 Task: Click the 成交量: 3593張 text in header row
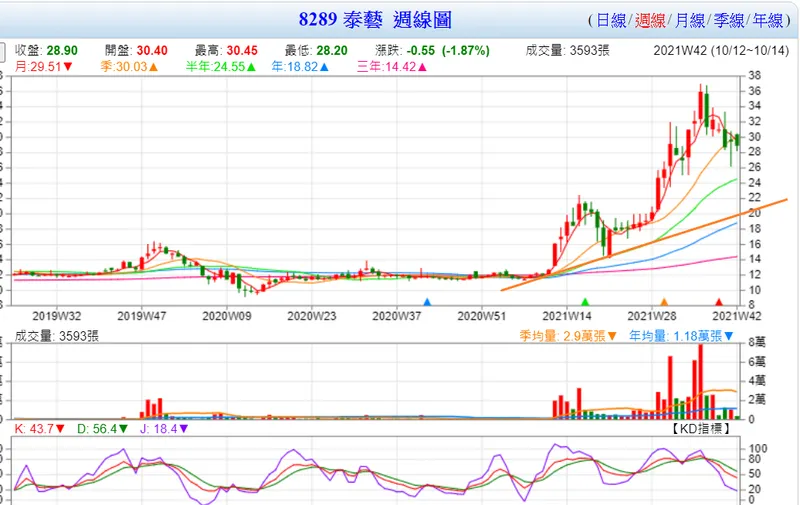(x=567, y=50)
